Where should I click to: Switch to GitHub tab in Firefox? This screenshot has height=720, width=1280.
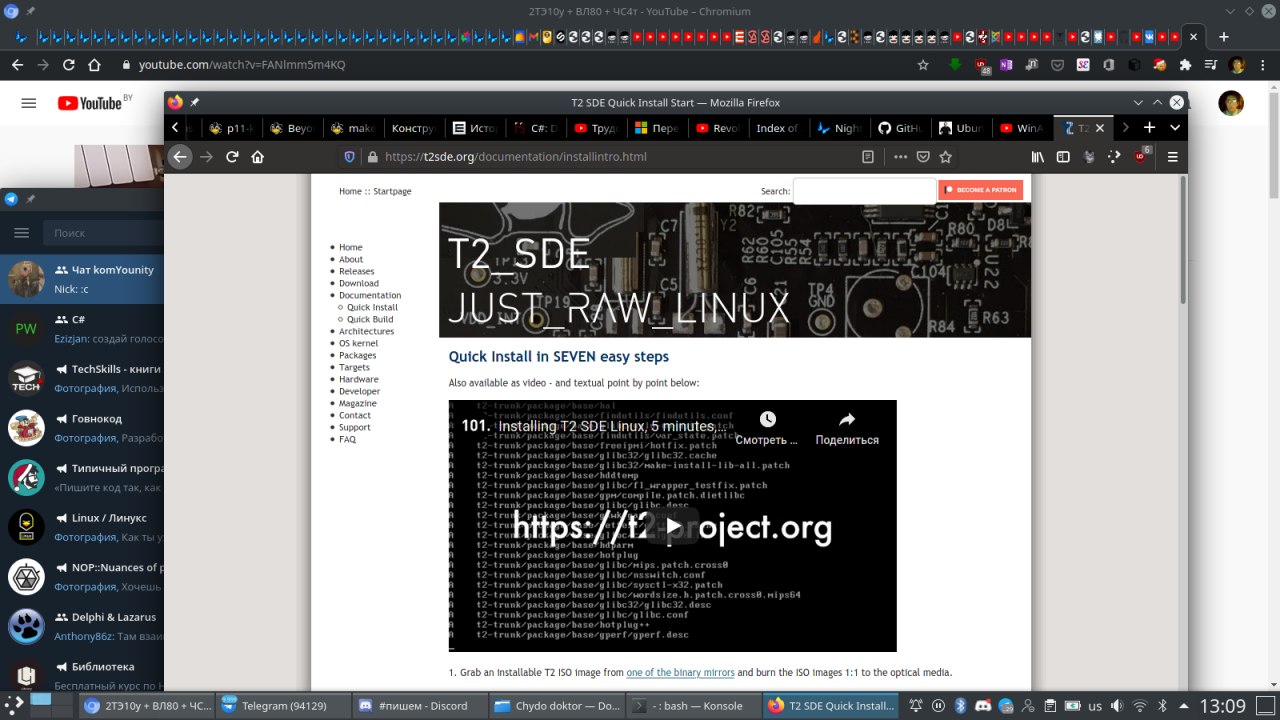click(899, 128)
